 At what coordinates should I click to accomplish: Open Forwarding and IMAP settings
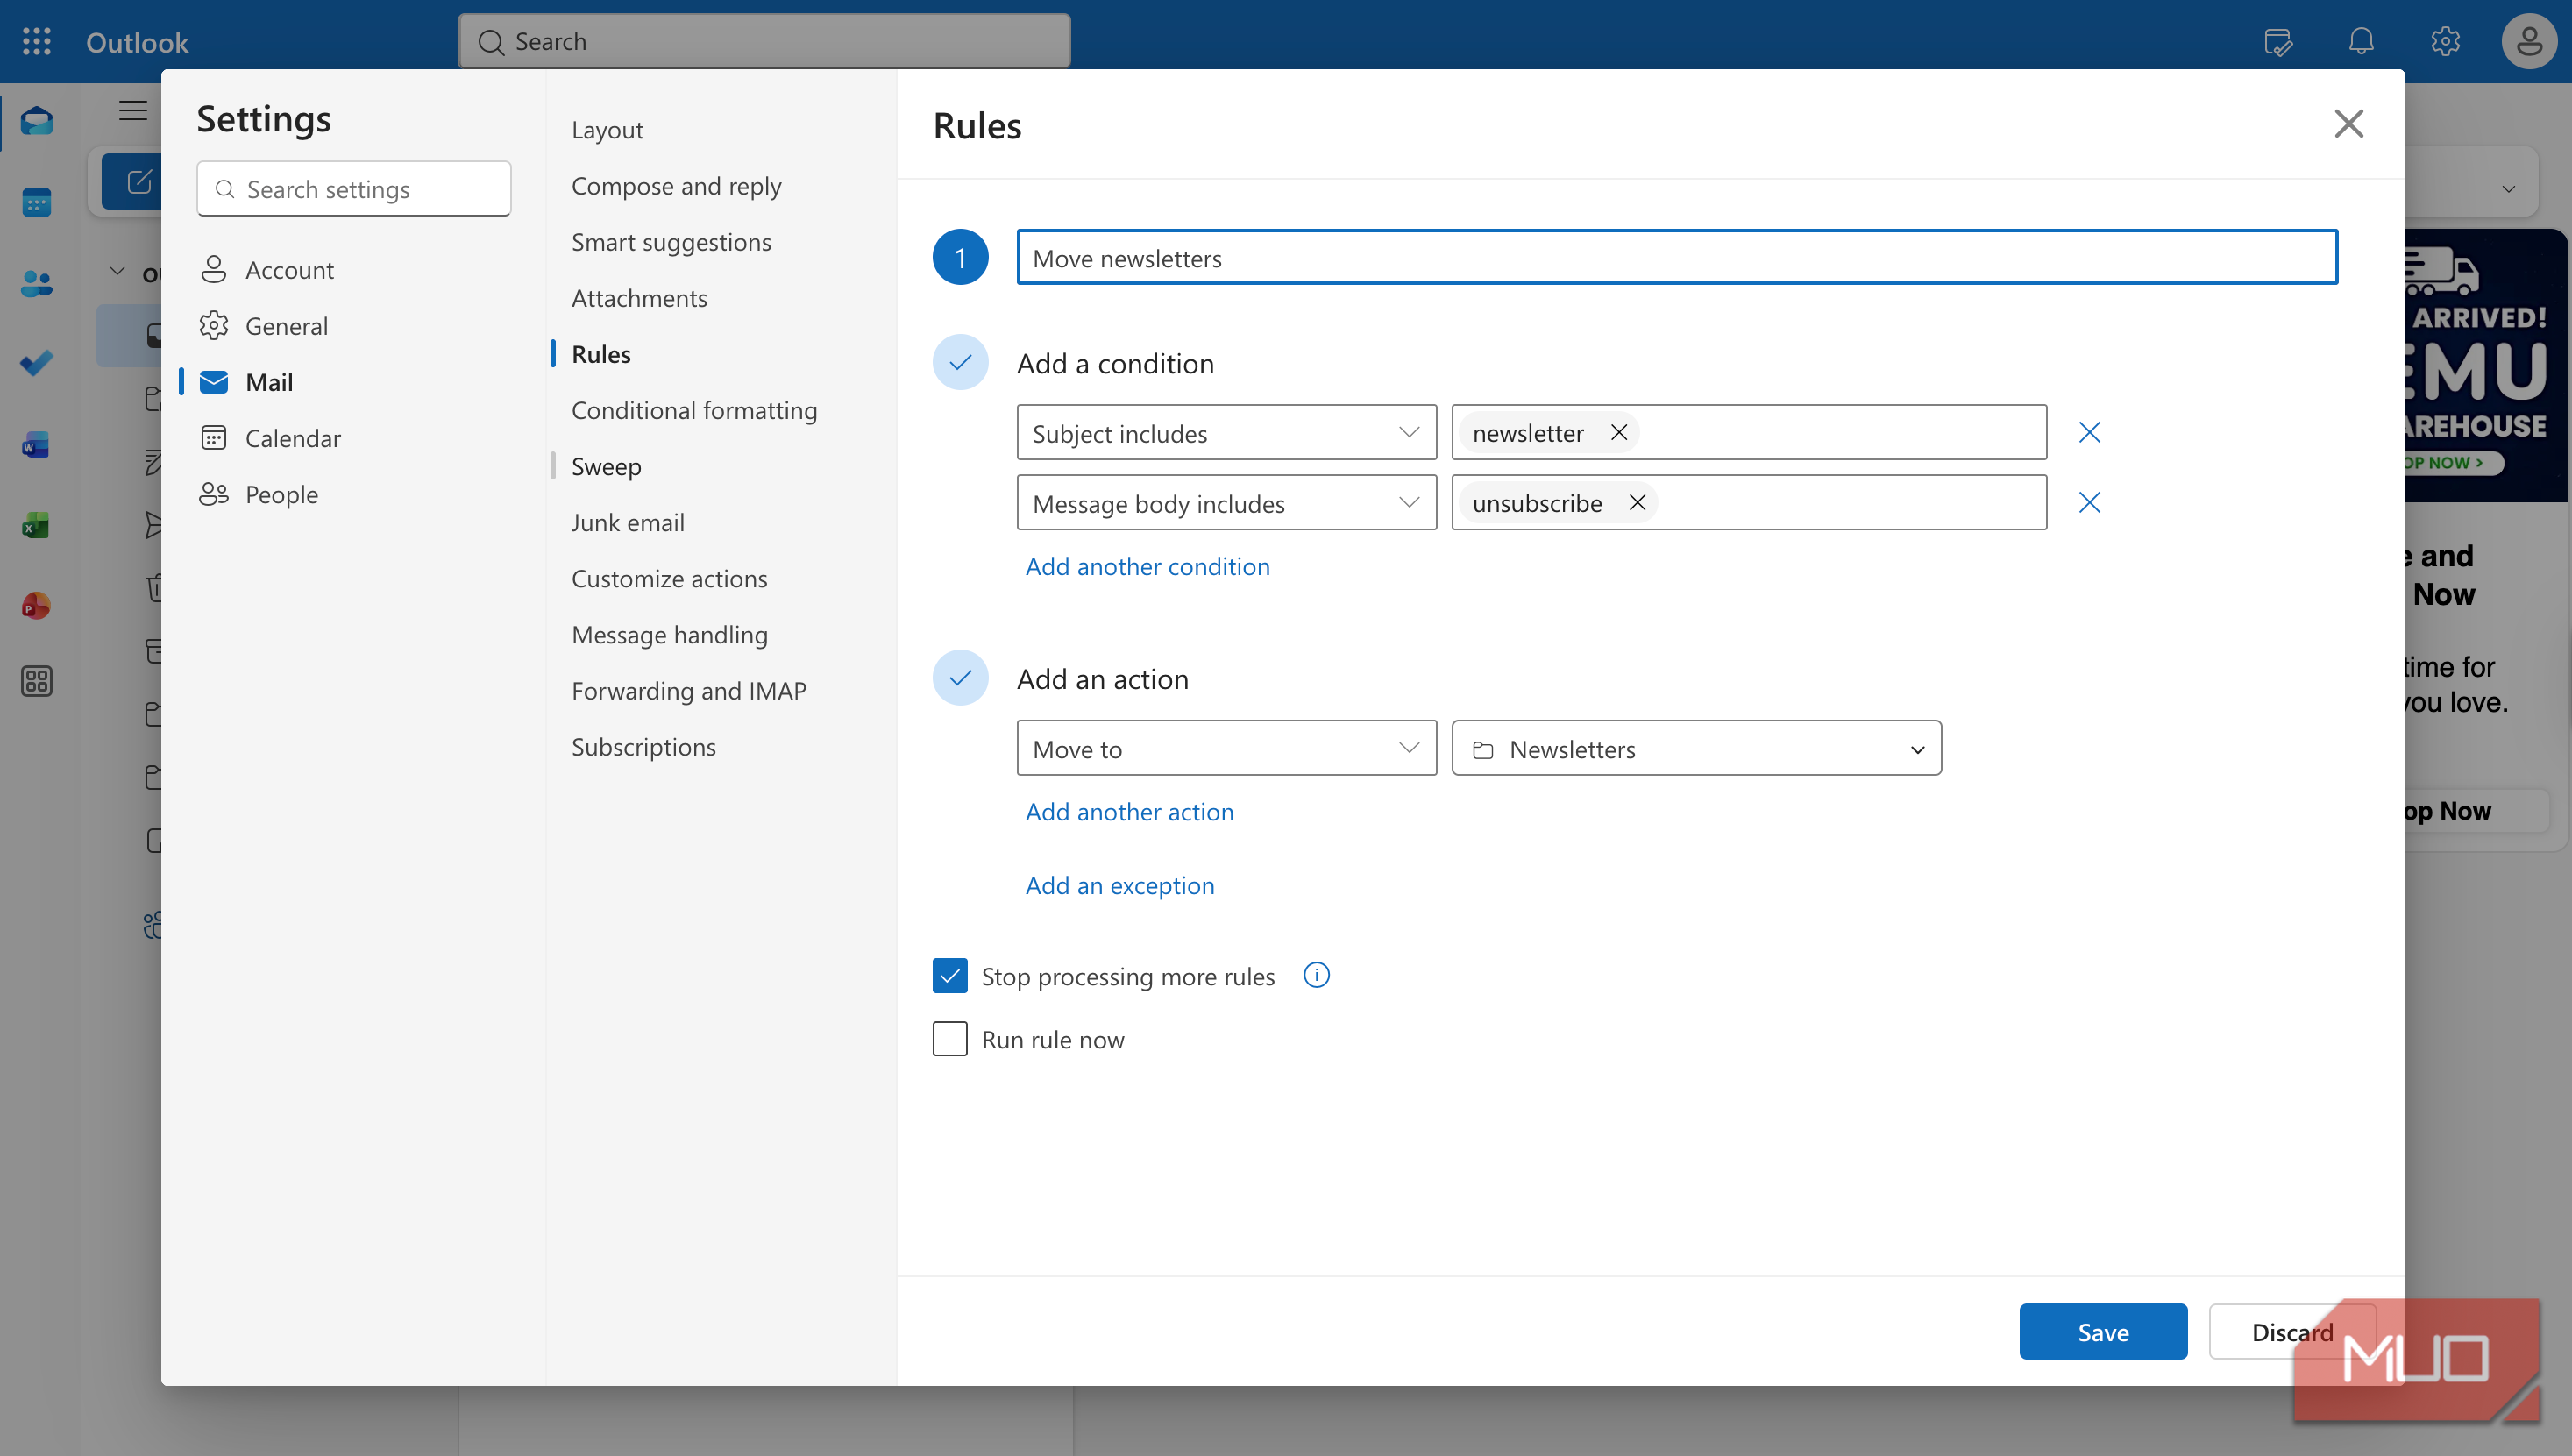tap(689, 690)
